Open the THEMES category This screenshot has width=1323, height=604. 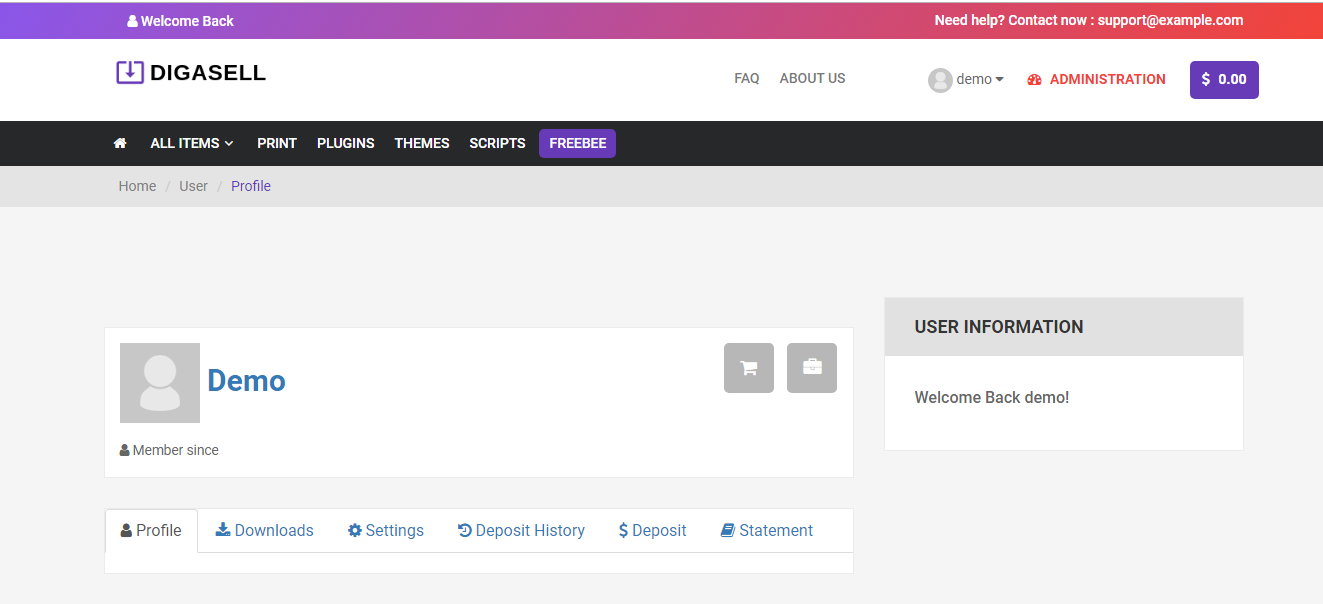point(422,143)
